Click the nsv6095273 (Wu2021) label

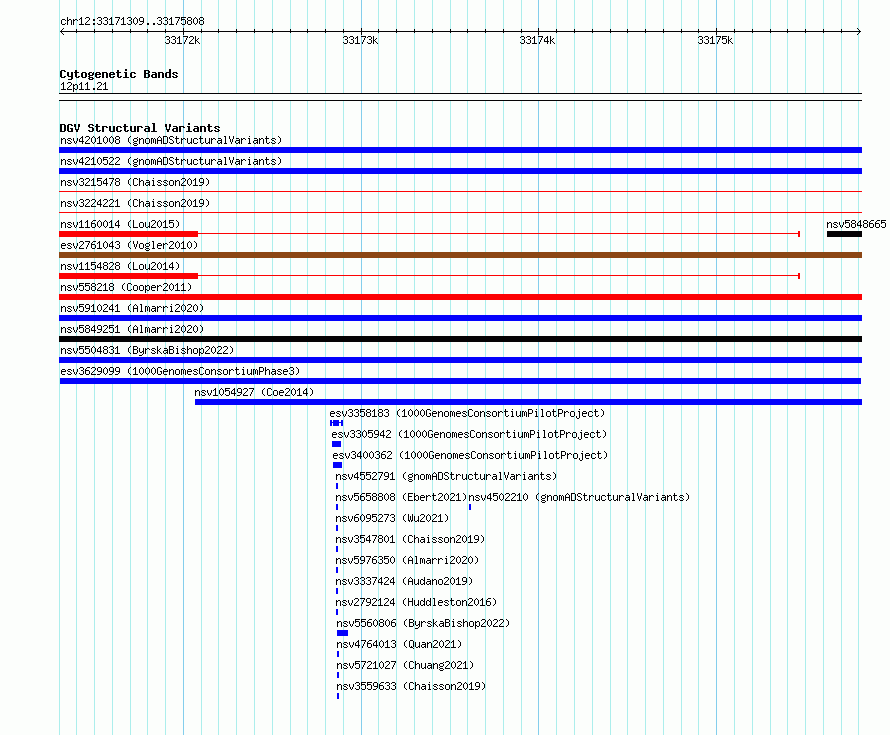point(392,518)
